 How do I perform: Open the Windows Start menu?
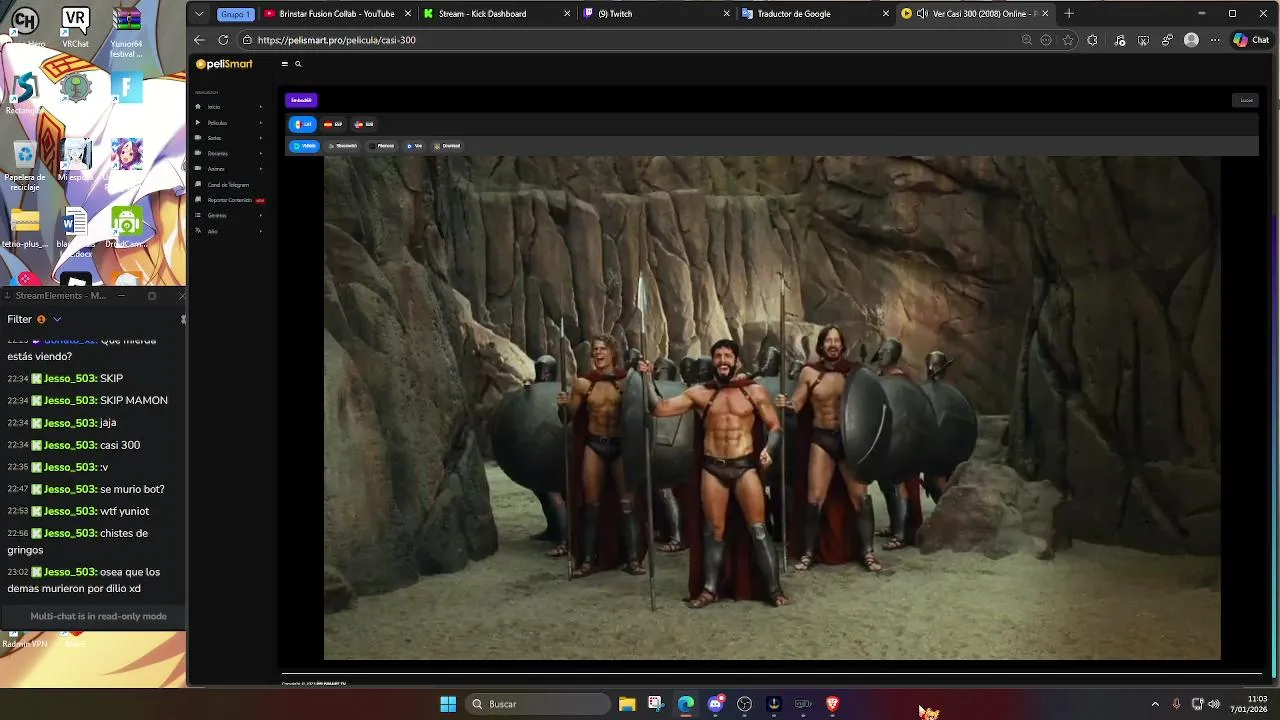pos(448,704)
